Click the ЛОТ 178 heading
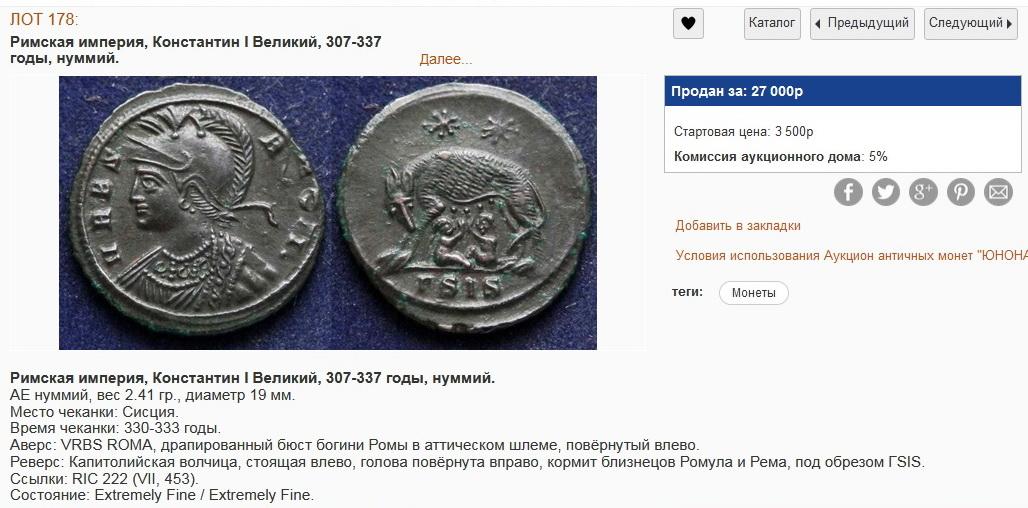 coord(44,20)
